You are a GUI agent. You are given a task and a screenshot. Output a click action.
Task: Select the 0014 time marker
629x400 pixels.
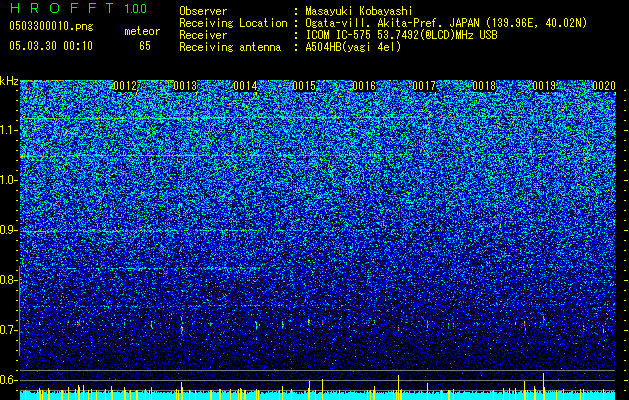click(x=245, y=86)
